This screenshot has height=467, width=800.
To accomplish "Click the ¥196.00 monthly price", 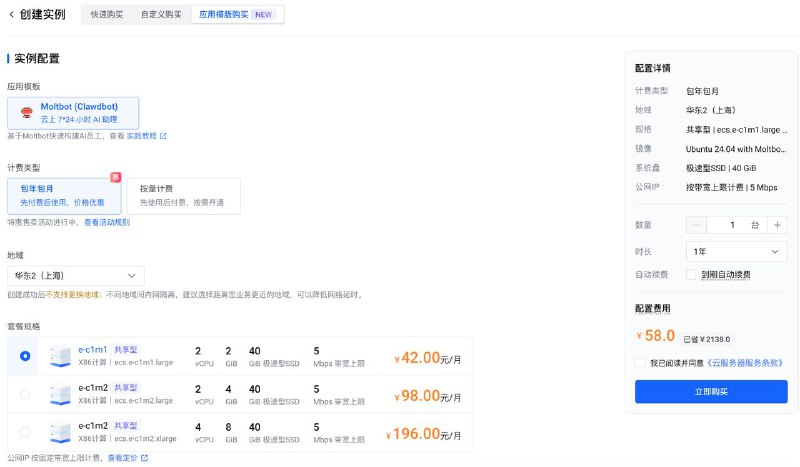I will (423, 434).
